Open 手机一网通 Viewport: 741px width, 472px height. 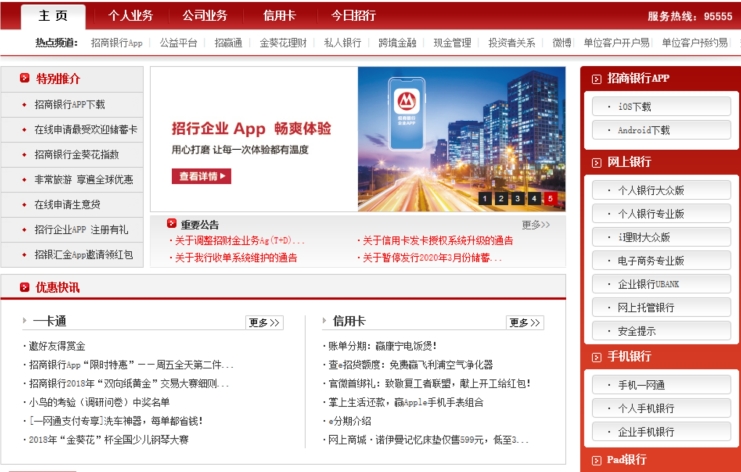click(x=661, y=385)
